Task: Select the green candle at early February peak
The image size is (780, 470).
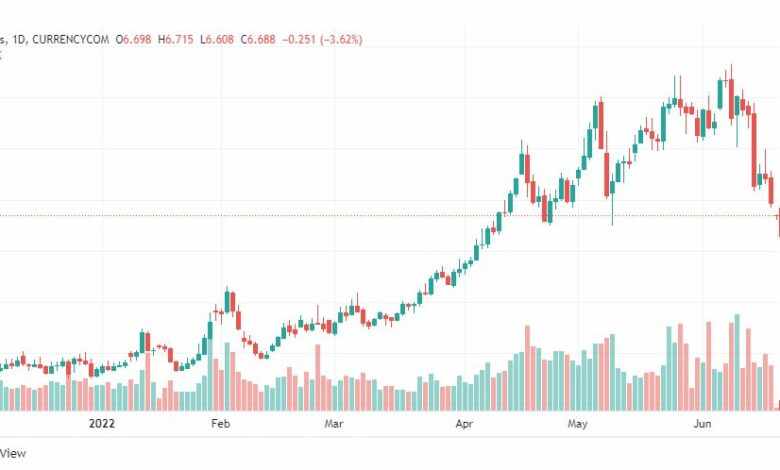Action: click(x=227, y=301)
